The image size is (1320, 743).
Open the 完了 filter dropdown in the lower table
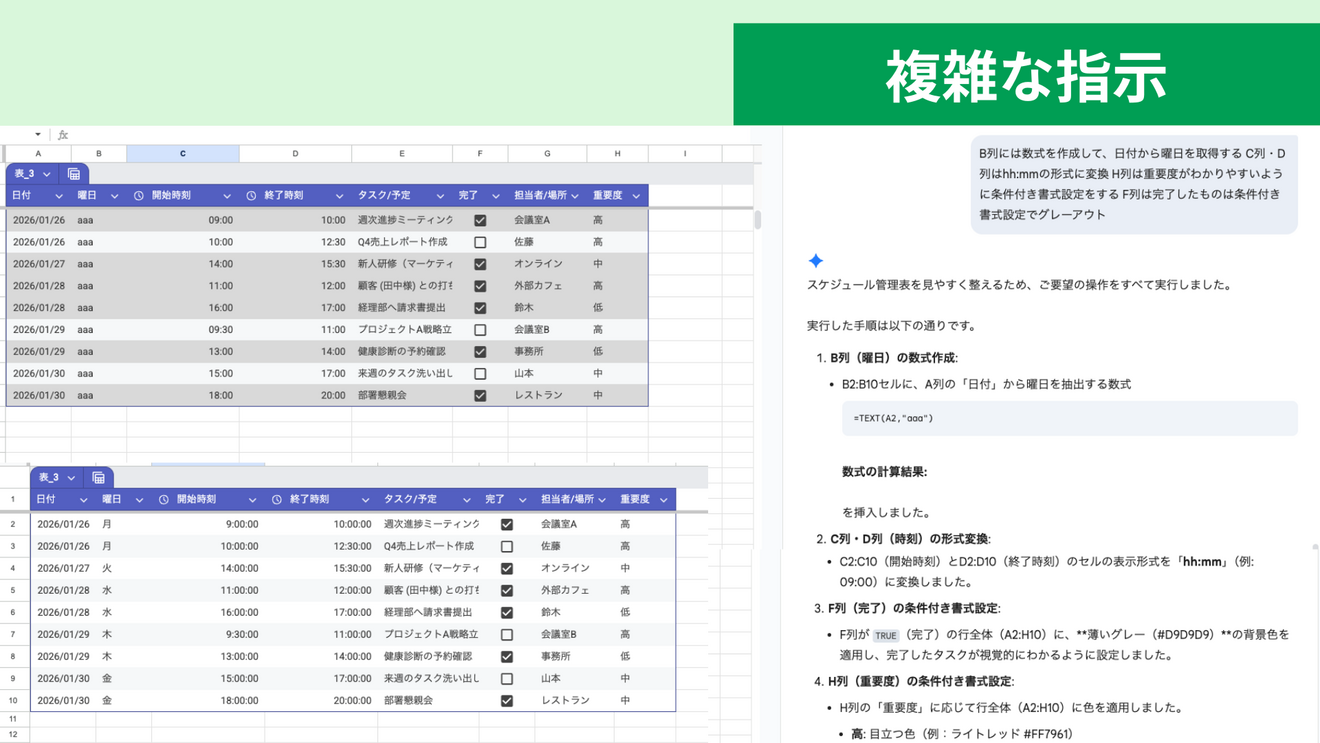tap(522, 499)
